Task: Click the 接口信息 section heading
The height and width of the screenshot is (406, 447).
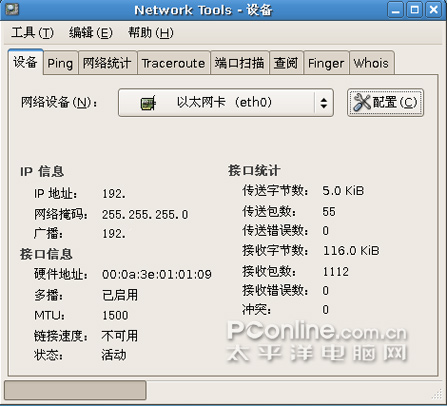Action: click(x=46, y=254)
